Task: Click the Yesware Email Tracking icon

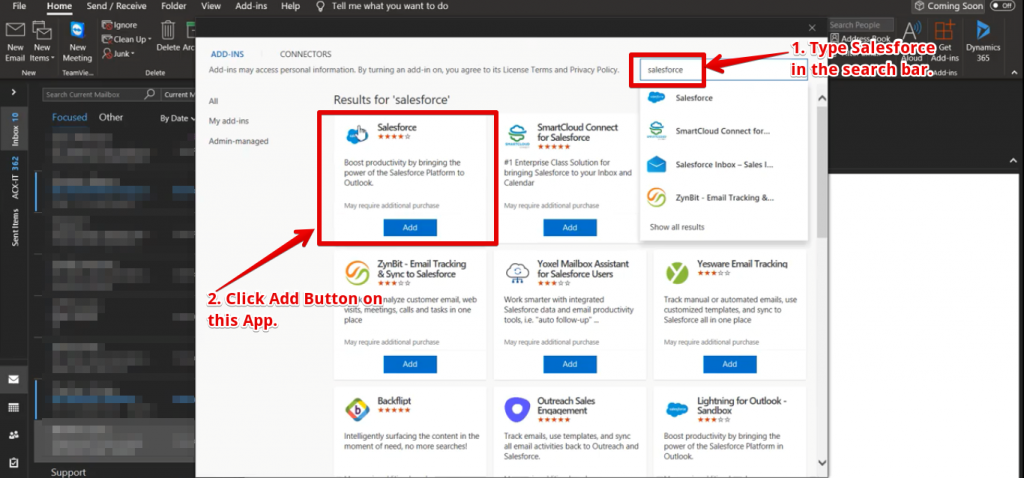Action: coord(677,272)
